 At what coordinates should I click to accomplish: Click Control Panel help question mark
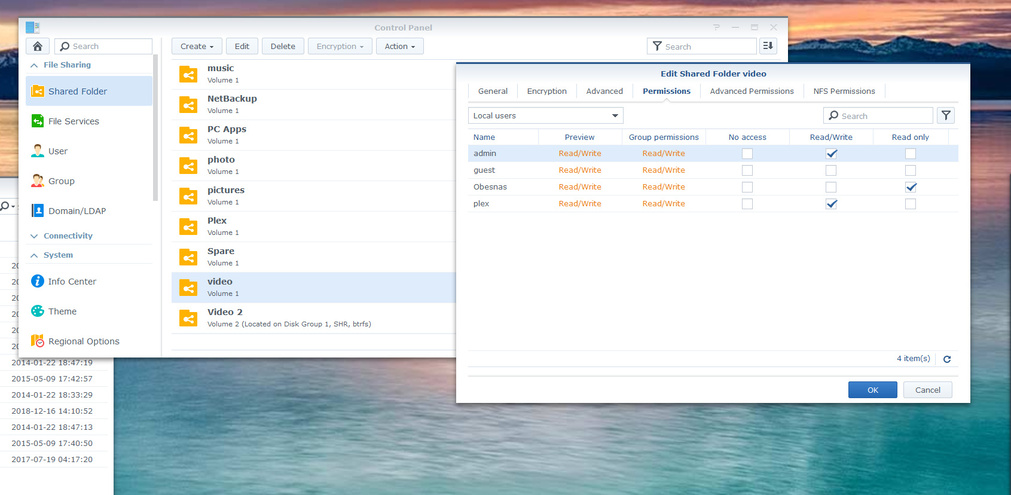tap(716, 27)
